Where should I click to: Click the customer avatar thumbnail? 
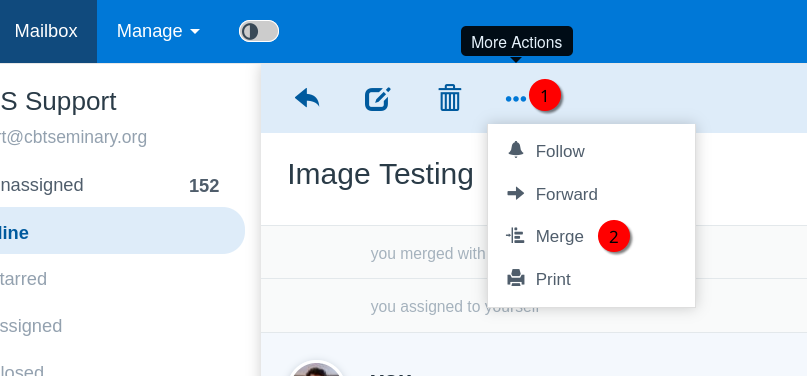316,368
